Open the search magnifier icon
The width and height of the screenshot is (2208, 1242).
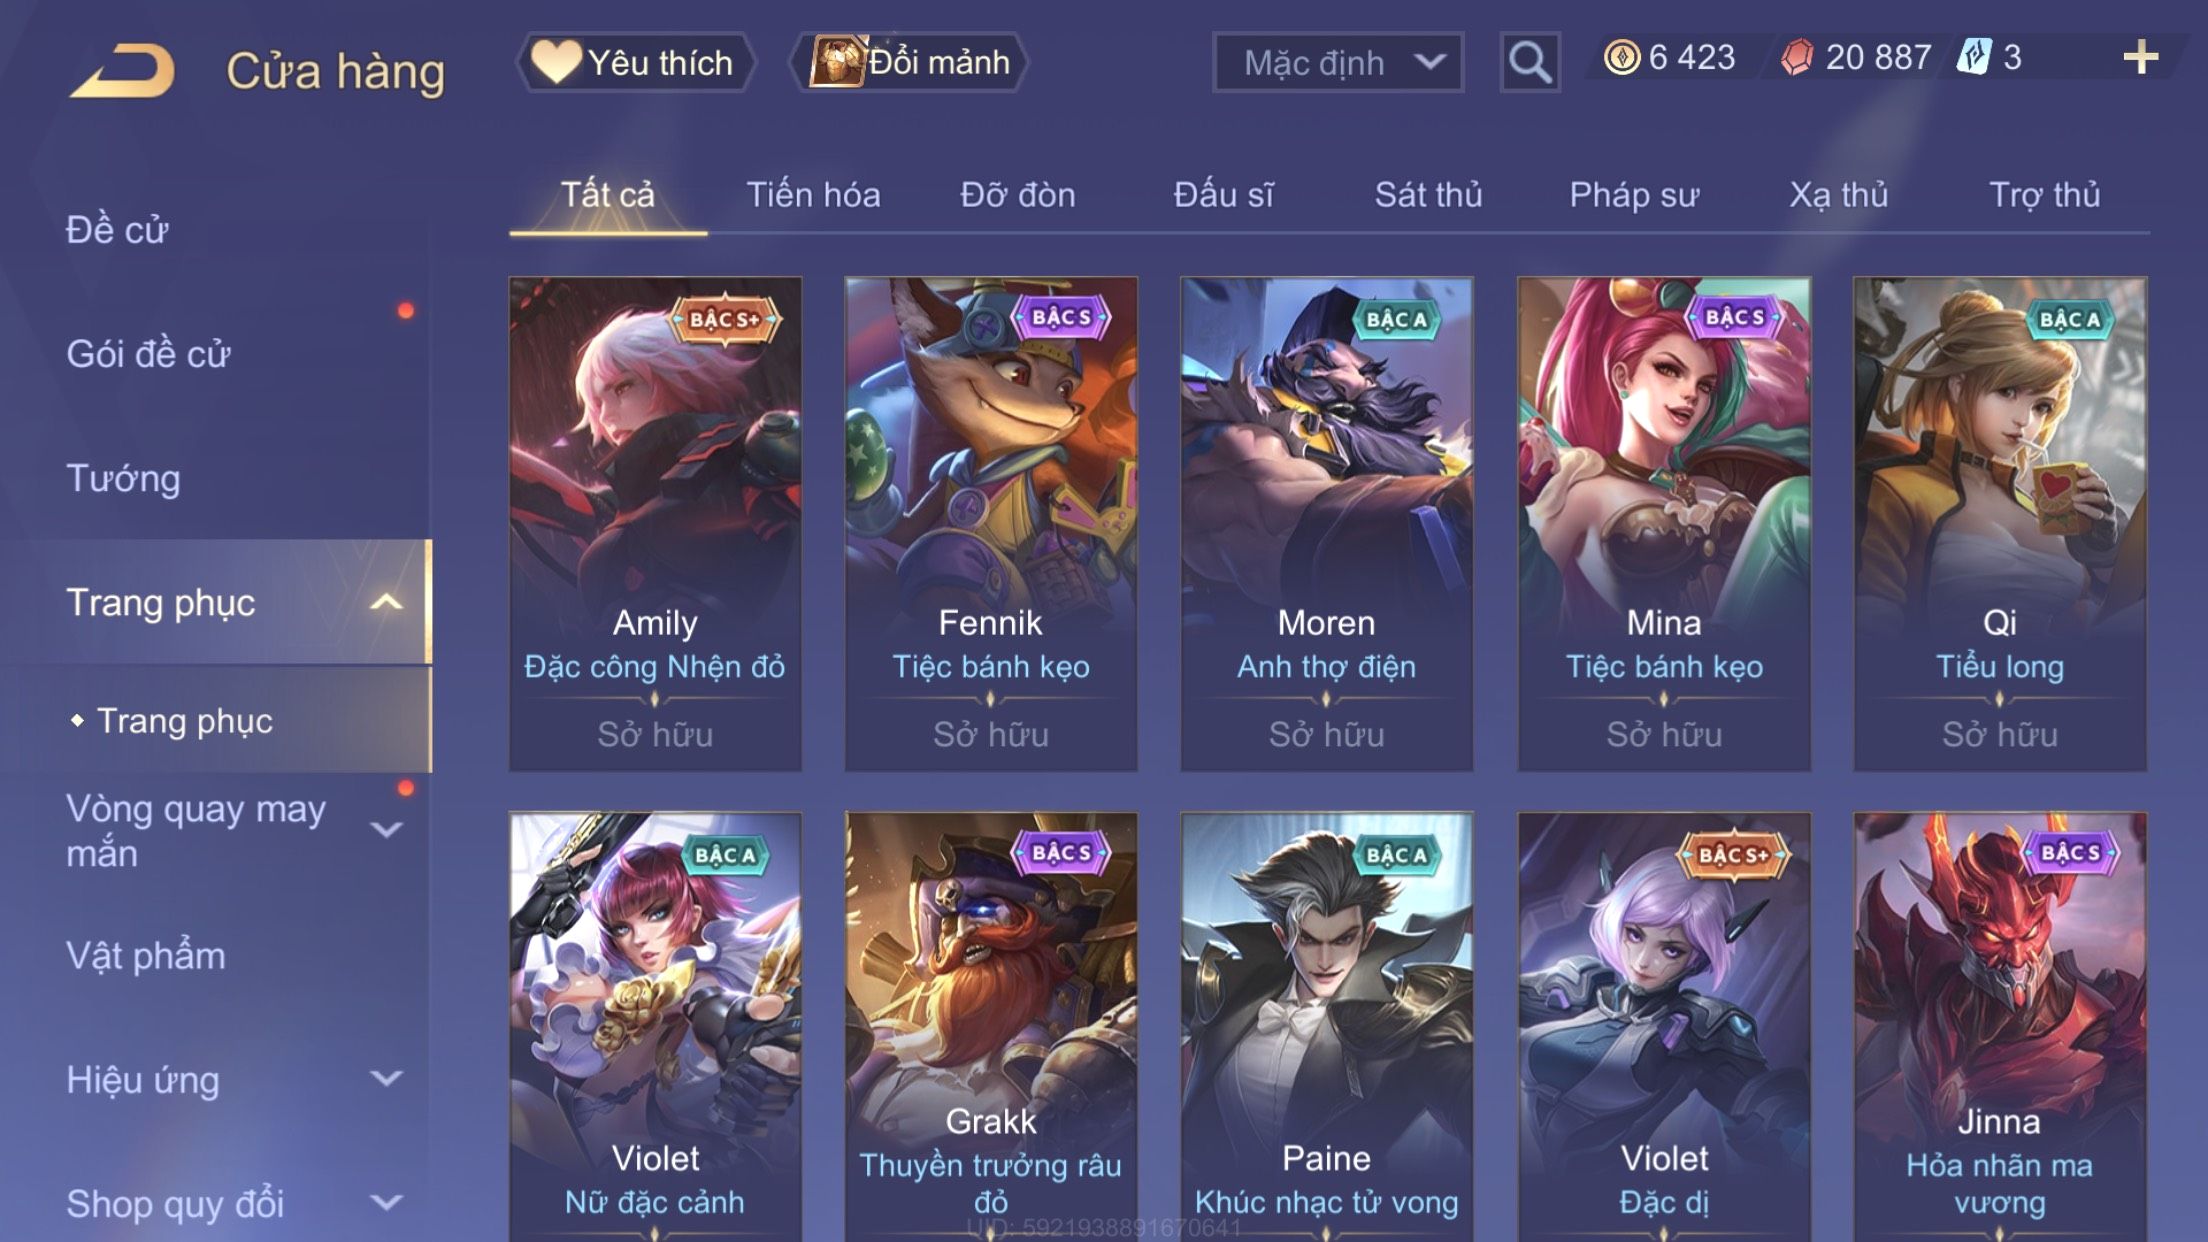coord(1529,62)
